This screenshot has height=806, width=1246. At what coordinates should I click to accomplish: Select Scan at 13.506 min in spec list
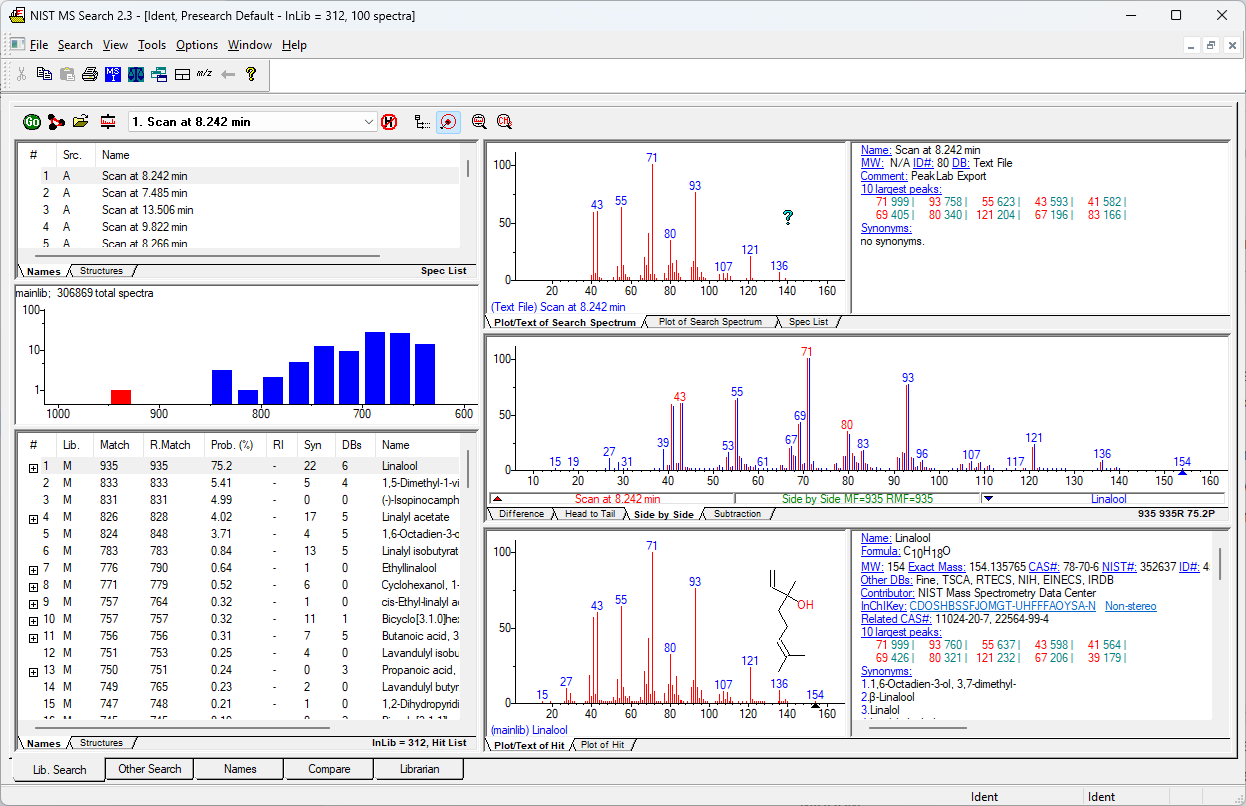pyautogui.click(x=147, y=210)
